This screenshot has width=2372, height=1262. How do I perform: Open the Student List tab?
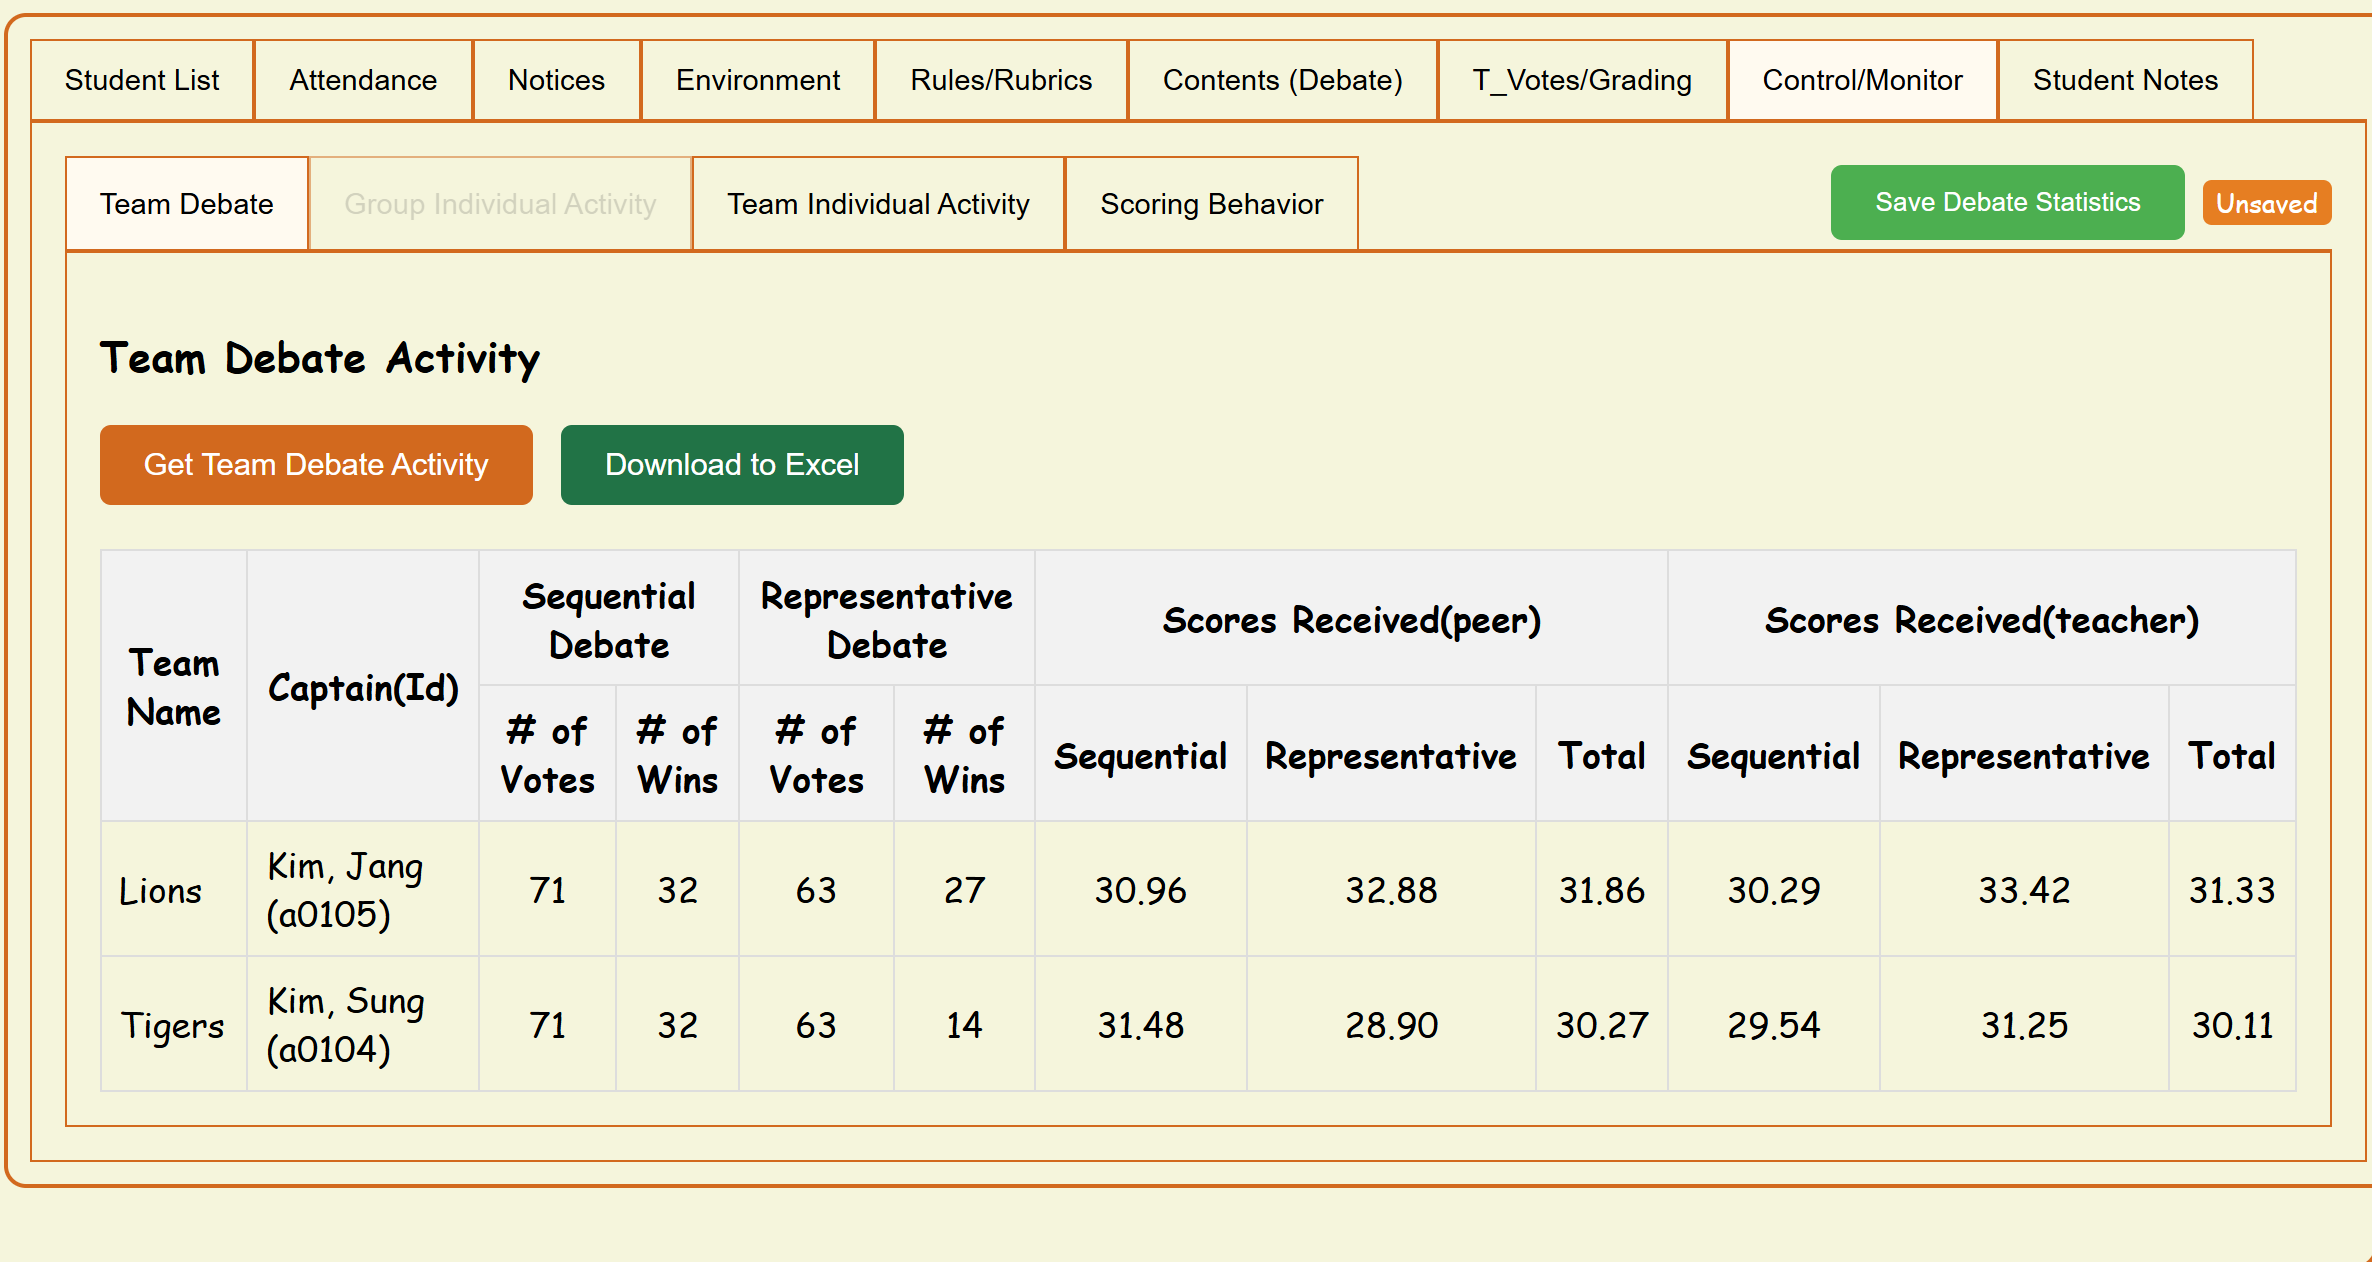click(142, 80)
